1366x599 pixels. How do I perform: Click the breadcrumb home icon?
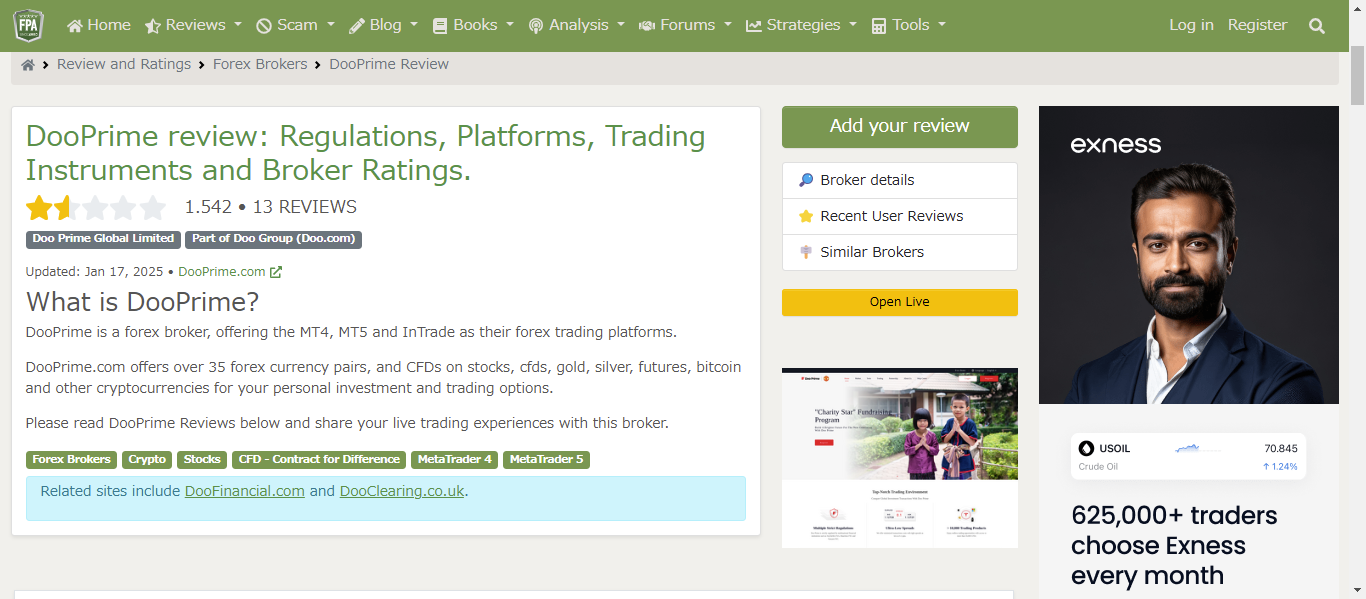(x=28, y=65)
